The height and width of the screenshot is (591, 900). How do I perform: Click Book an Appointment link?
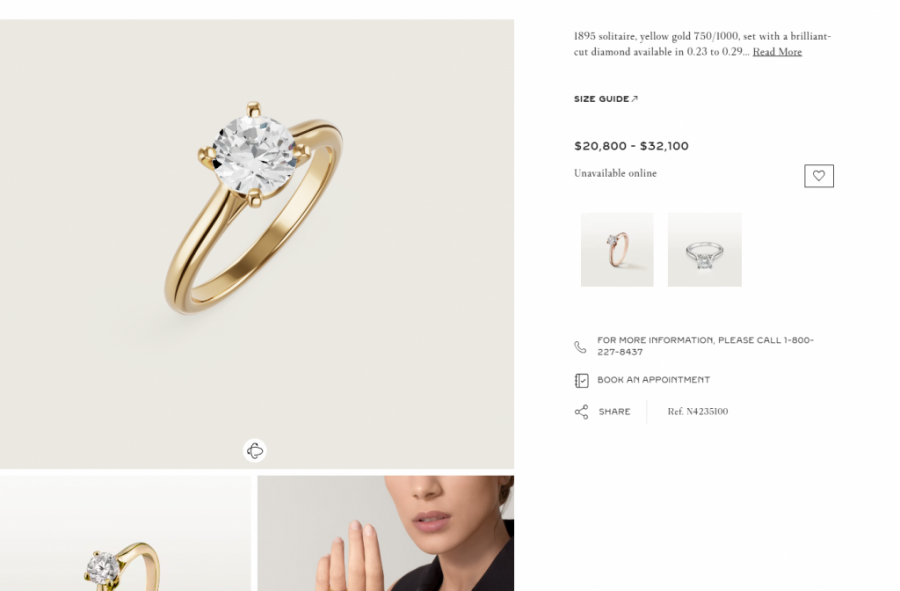coord(653,380)
